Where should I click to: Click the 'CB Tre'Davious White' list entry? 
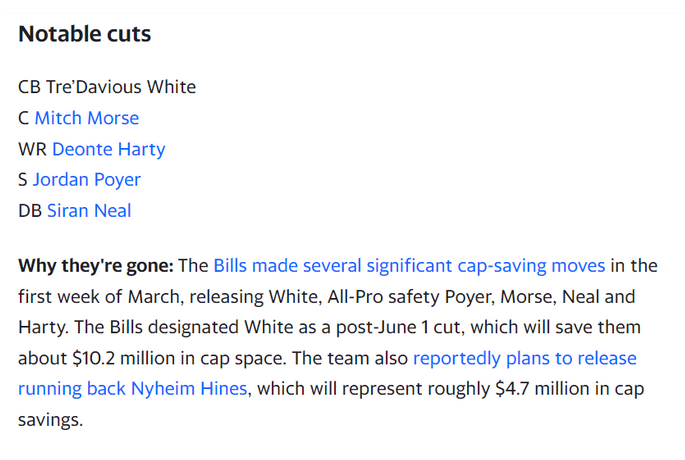point(107,87)
